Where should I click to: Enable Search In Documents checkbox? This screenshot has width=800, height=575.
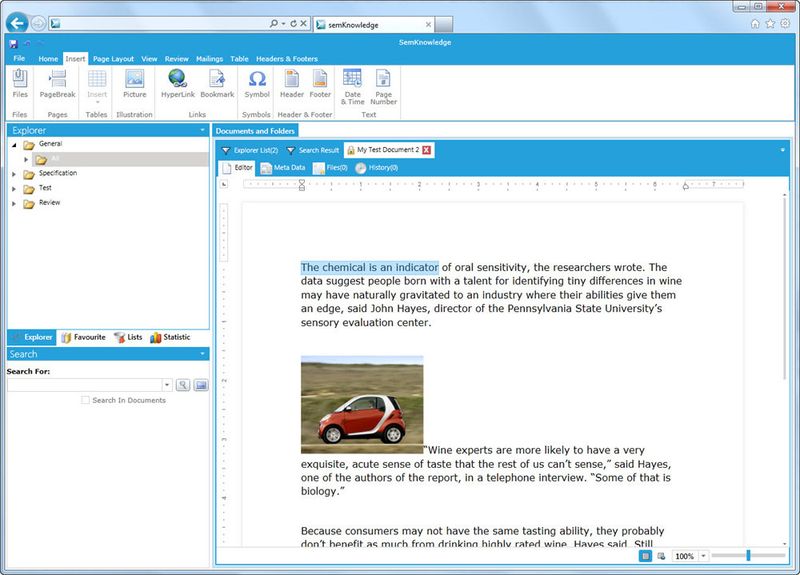point(85,400)
